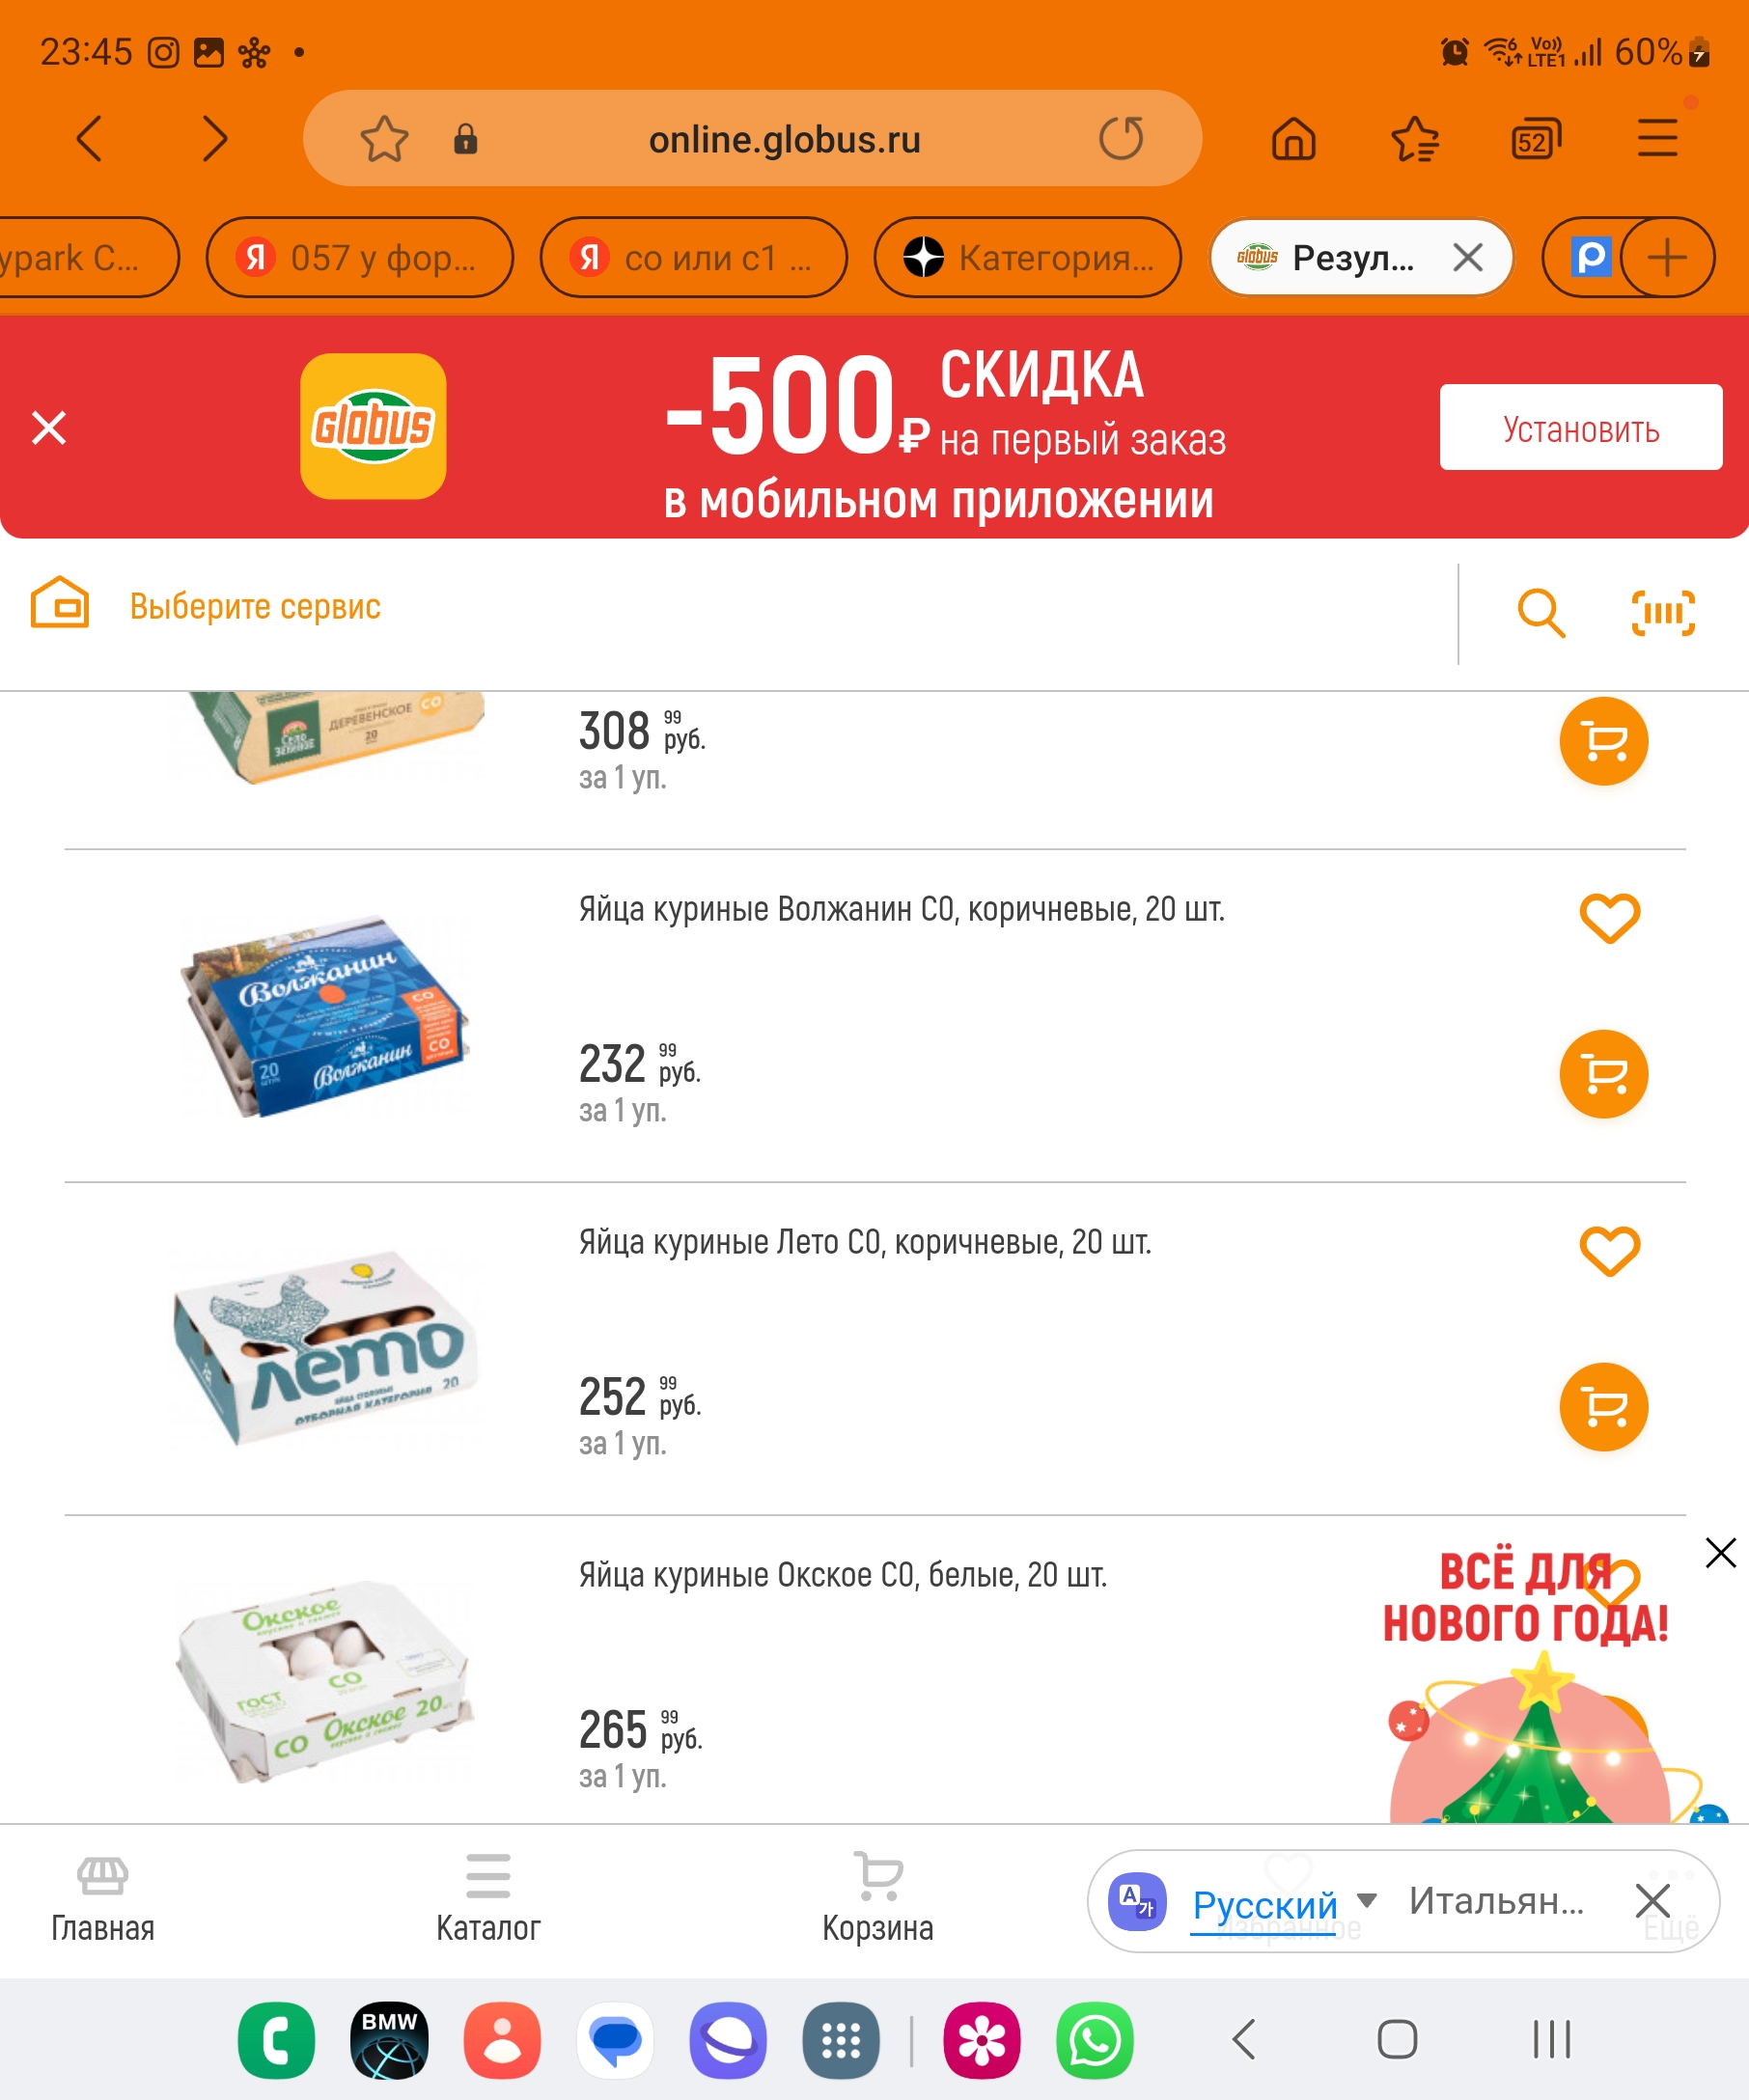1749x2100 pixels.
Task: Add Лето eggs to cart
Action: 1603,1407
